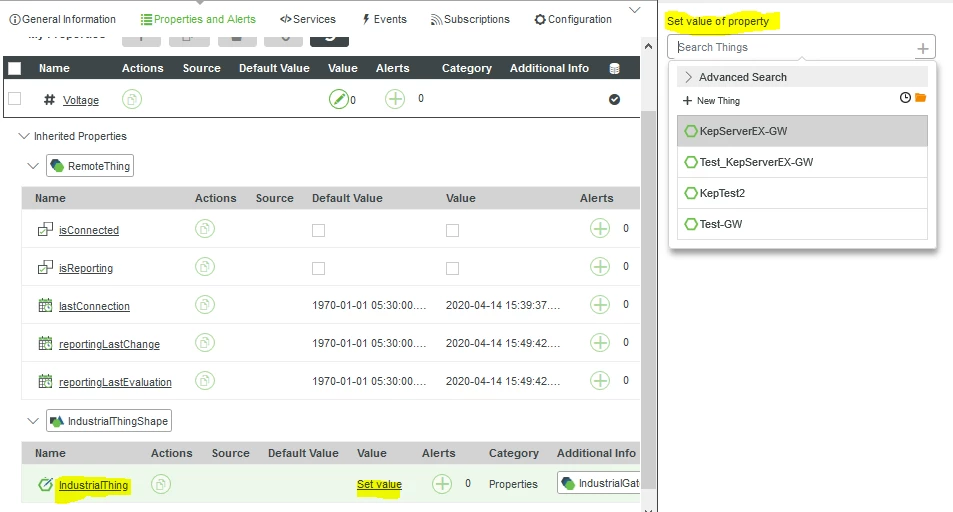Add alert for isReporting property
The height and width of the screenshot is (512, 953).
(x=600, y=266)
